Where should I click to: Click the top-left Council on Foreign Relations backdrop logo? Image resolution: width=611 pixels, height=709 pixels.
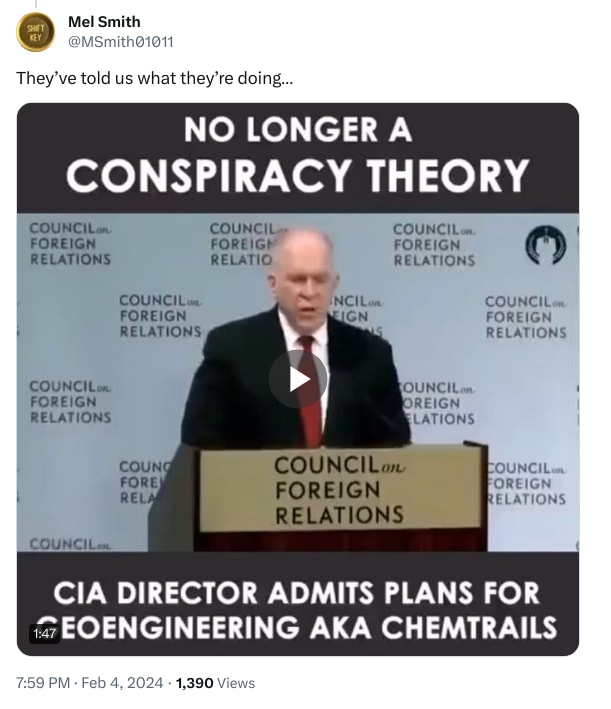70,244
